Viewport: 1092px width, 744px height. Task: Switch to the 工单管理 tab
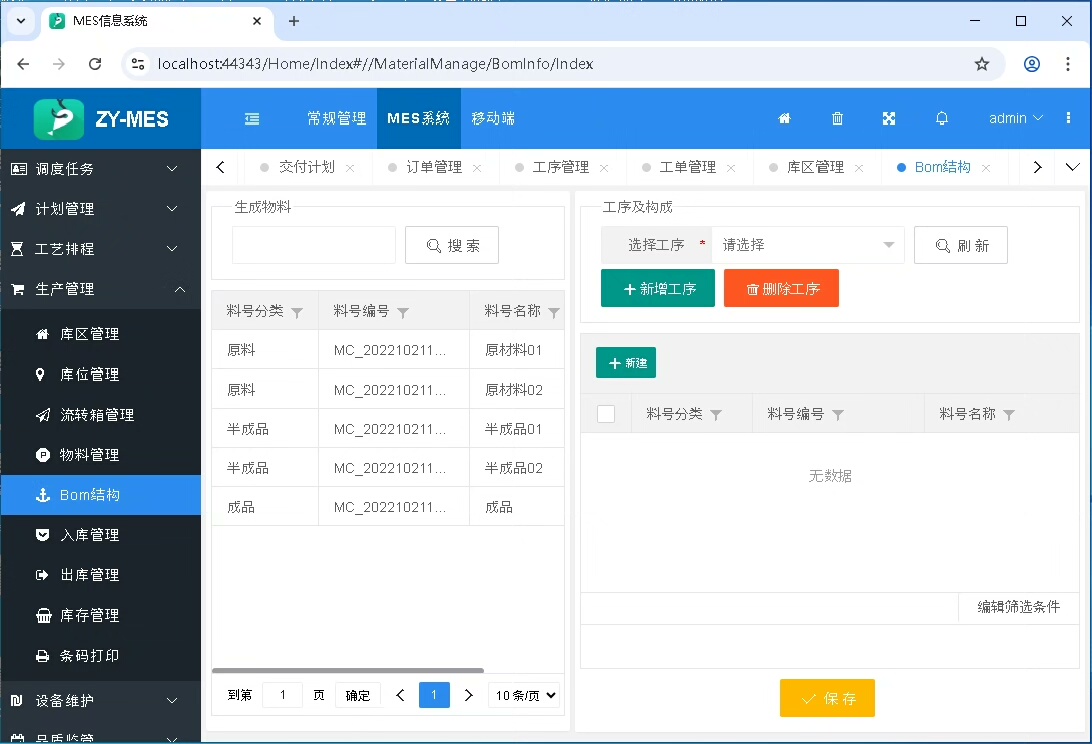click(688, 167)
